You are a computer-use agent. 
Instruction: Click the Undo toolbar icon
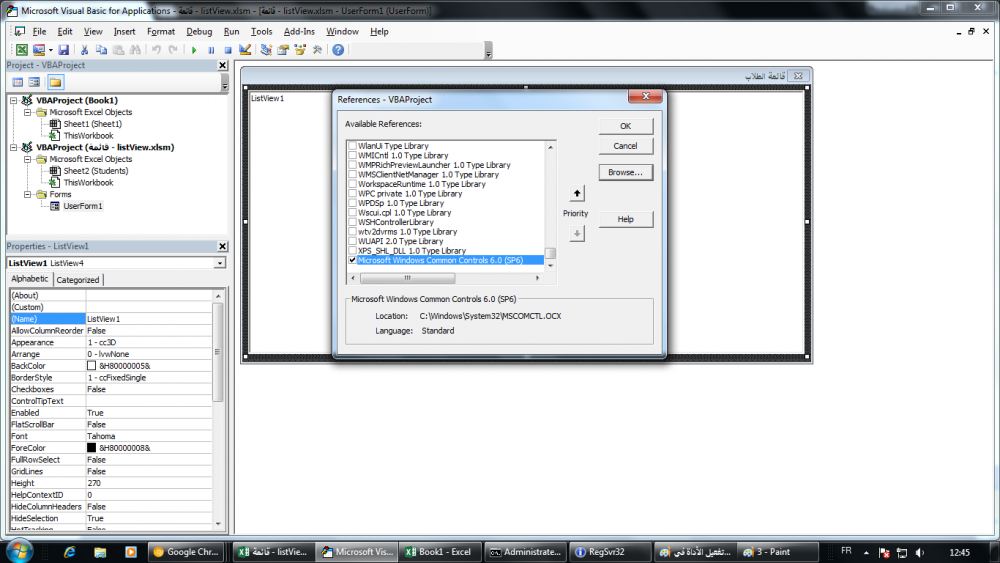click(x=156, y=50)
